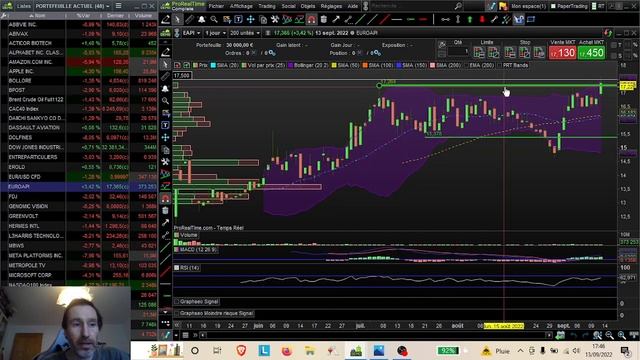640x360 pixels.
Task: Toggle the Bollinger (20 2) indicator checkbox
Action: (291, 65)
